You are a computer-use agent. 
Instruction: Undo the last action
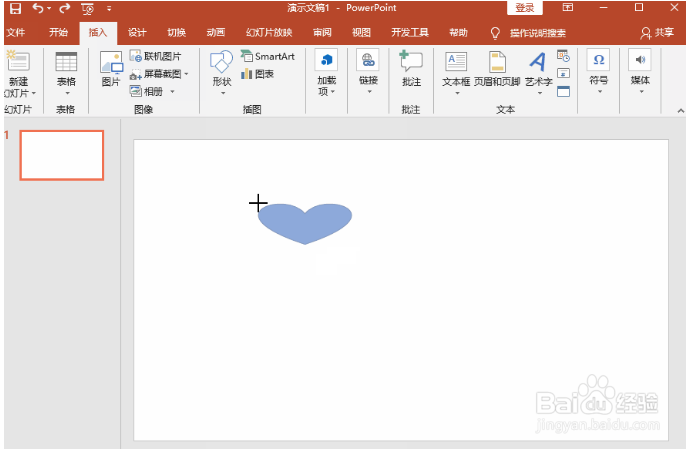tap(38, 8)
